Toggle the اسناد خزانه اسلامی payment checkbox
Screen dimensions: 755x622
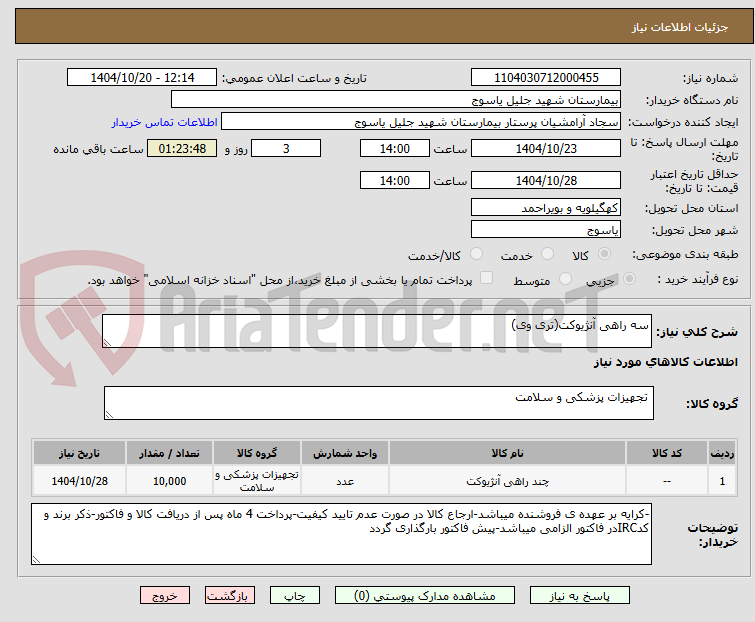(x=487, y=278)
